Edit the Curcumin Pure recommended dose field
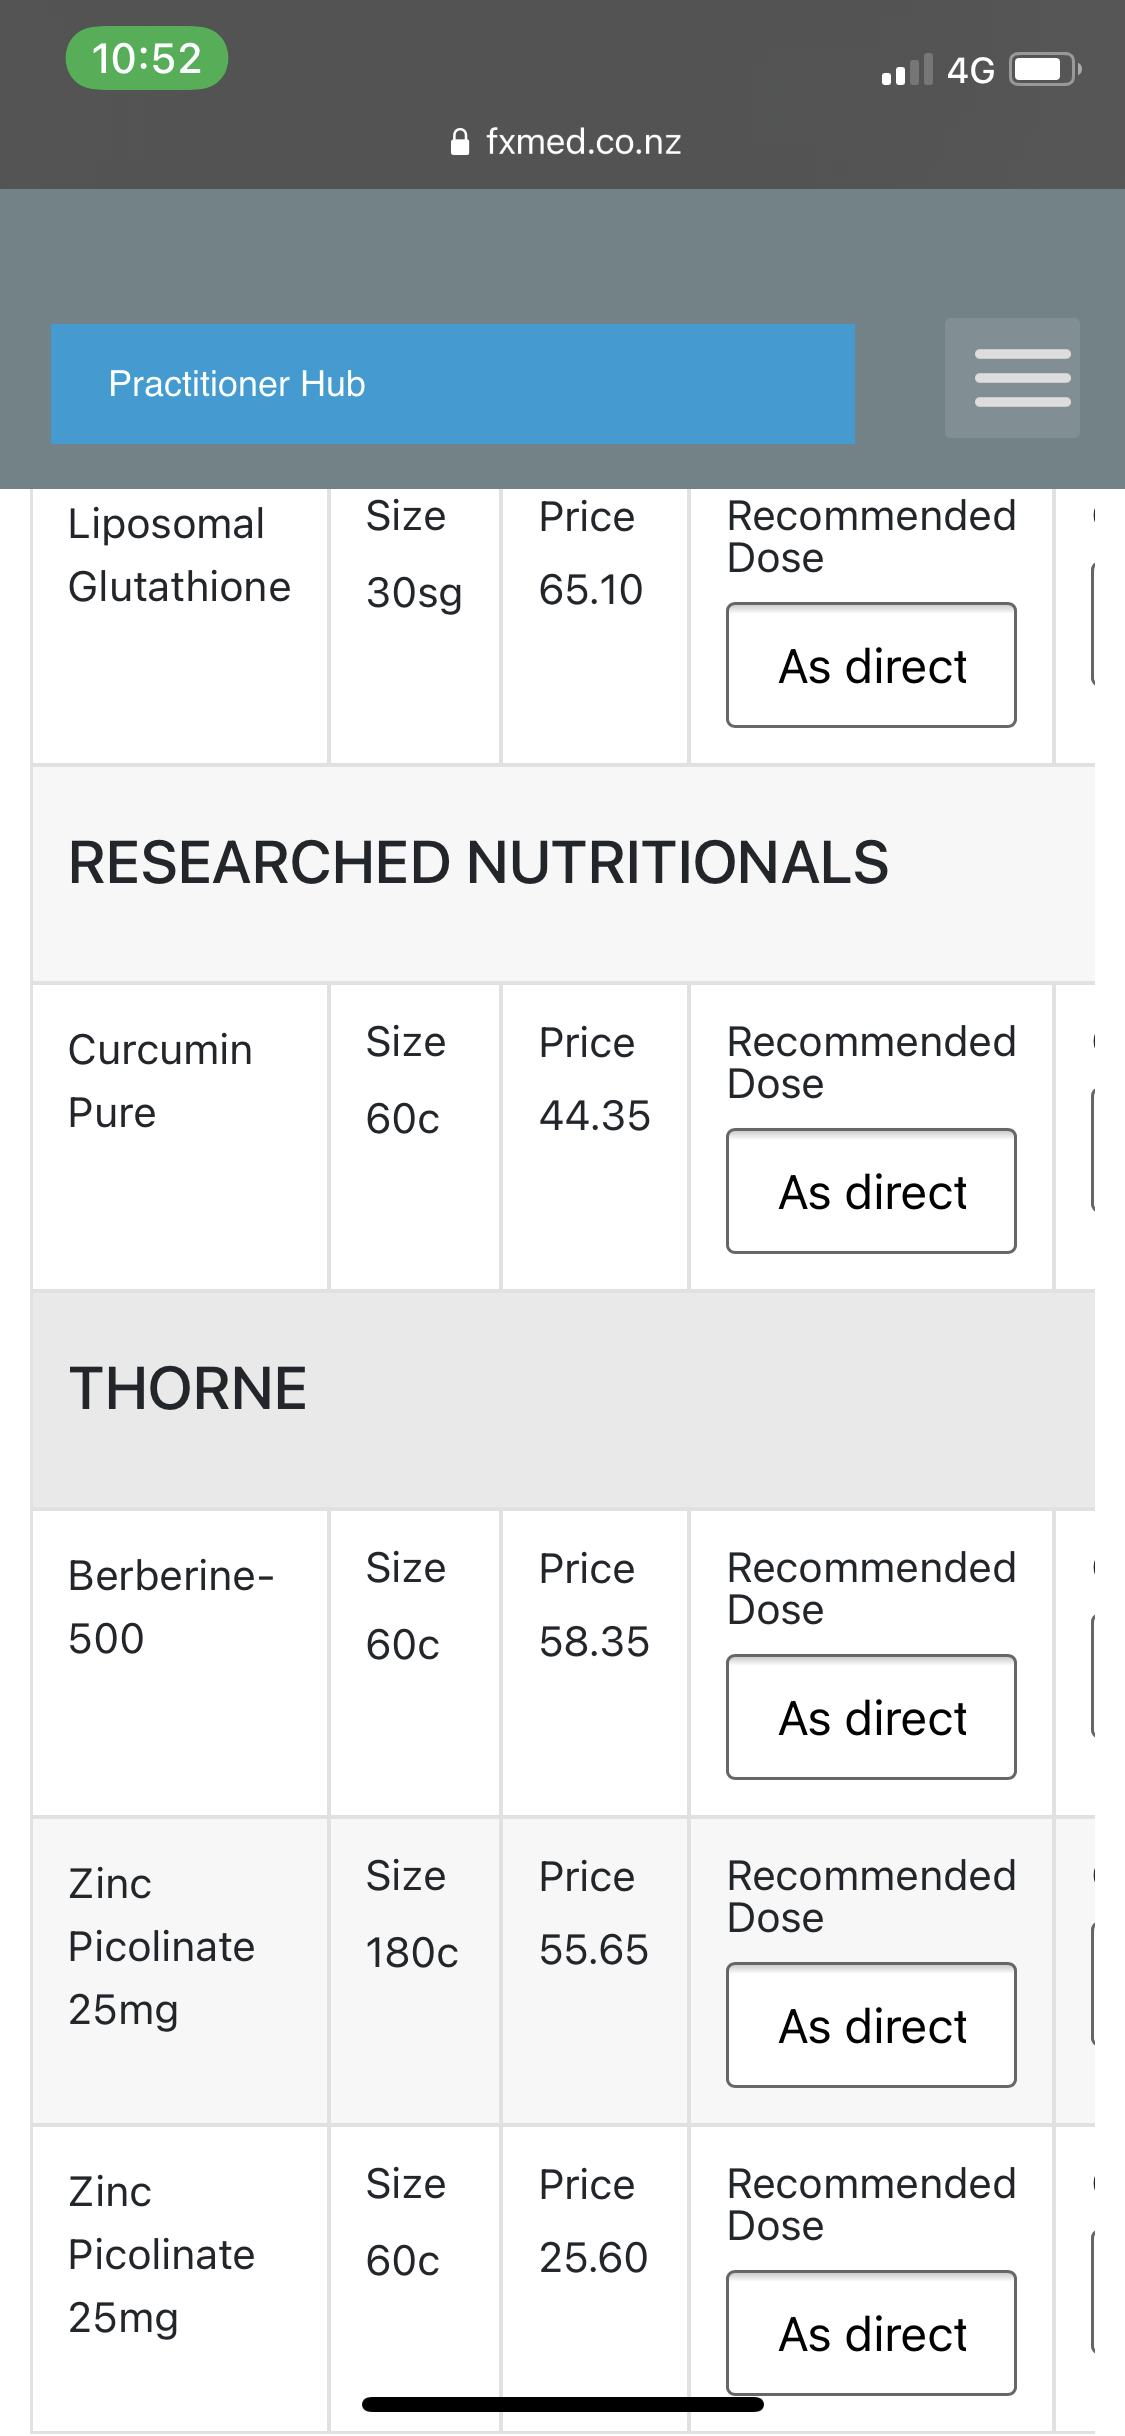Viewport: 1125px width, 2436px height. (x=871, y=1191)
